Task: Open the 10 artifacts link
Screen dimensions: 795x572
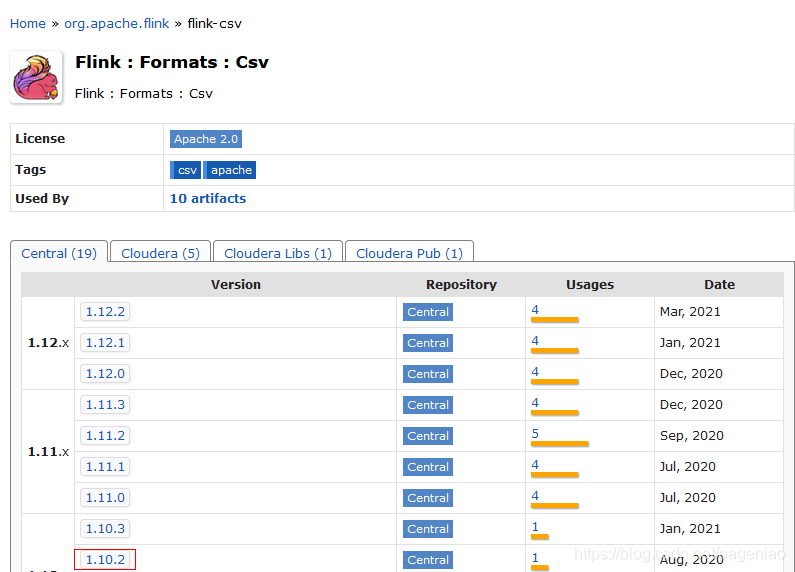Action: tap(208, 198)
